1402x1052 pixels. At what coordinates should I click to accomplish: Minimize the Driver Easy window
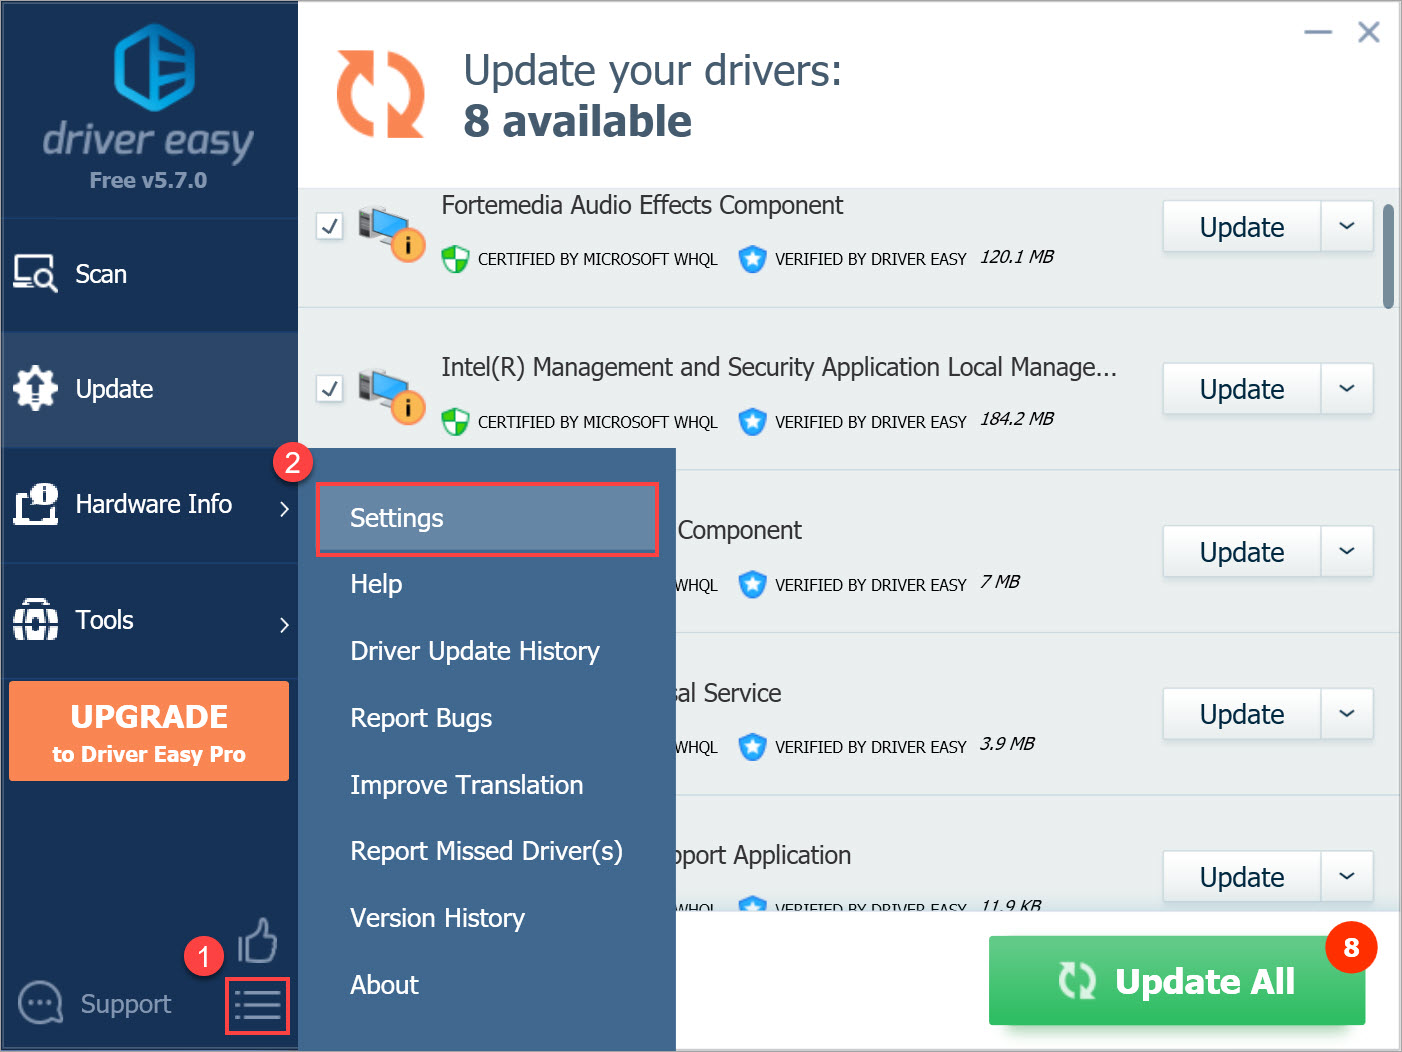(1318, 32)
